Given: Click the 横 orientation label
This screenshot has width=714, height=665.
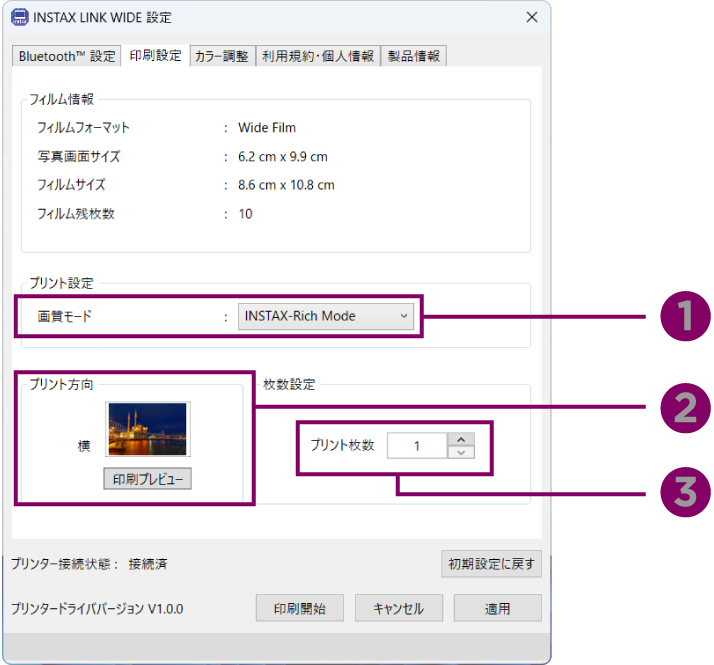Looking at the screenshot, I should [84, 445].
